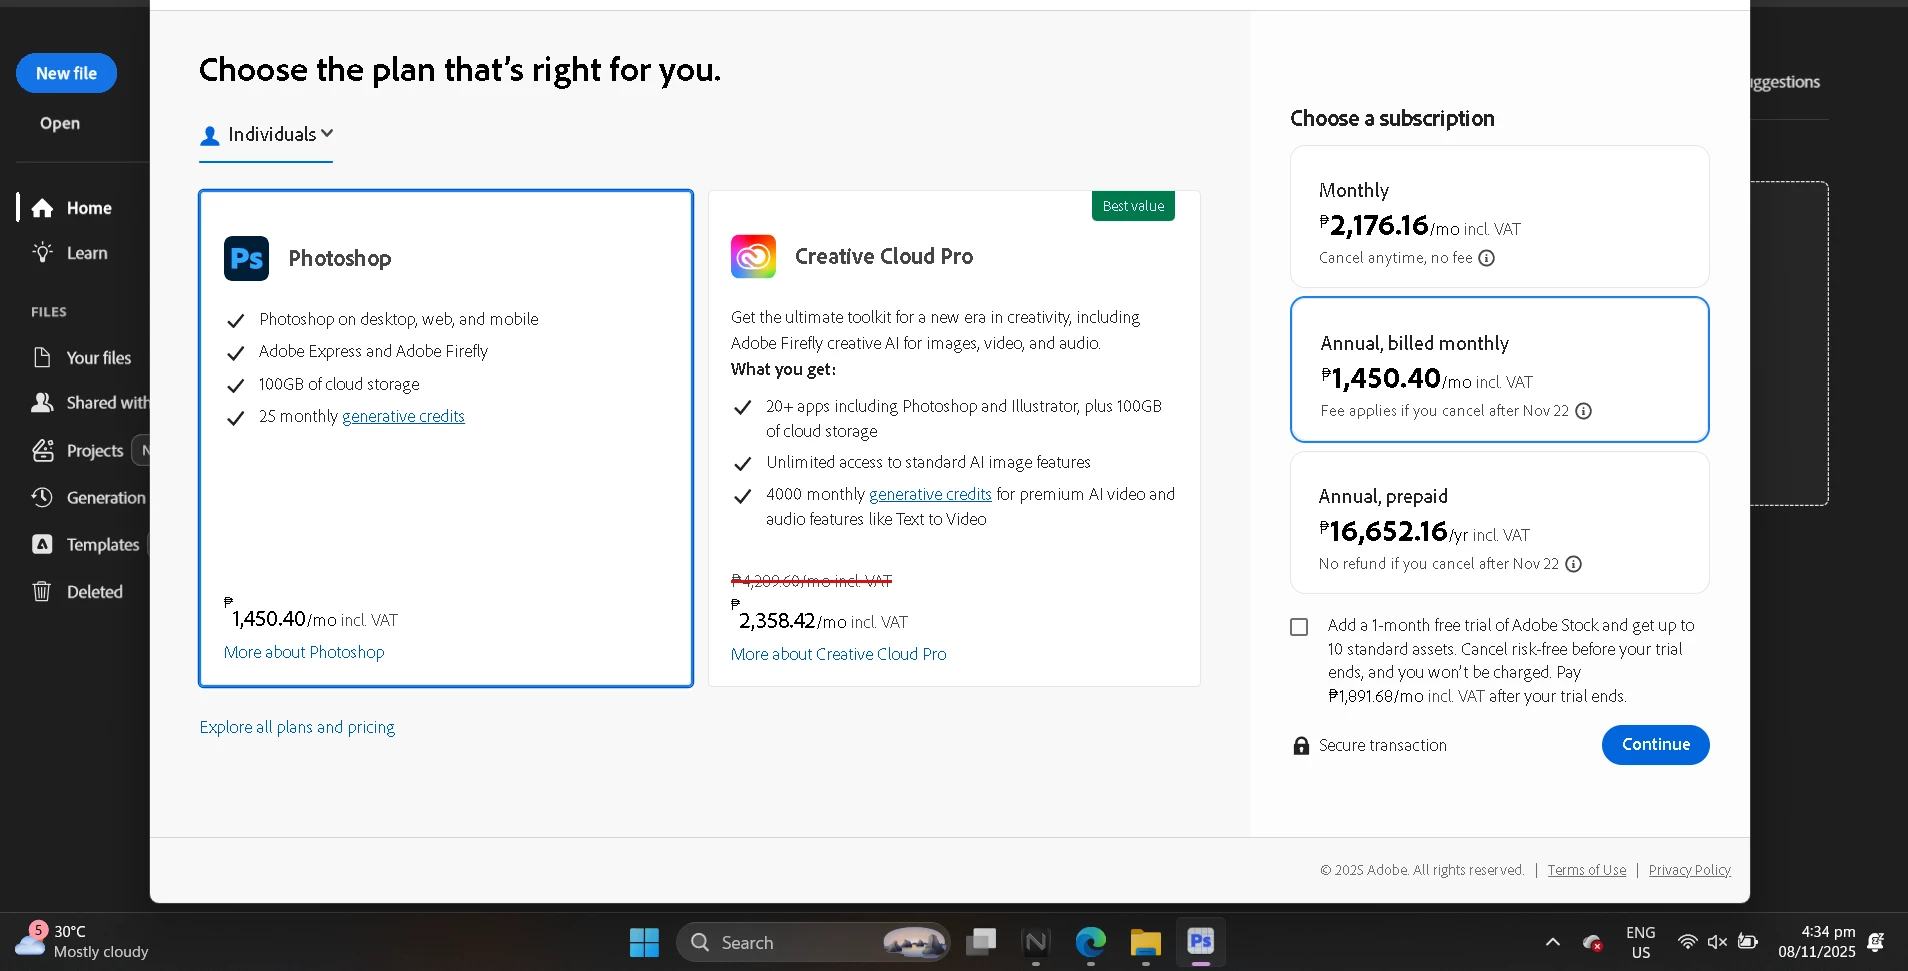Viewport: 1908px width, 971px height.
Task: Click the Deleted trash bin icon
Action: (42, 591)
